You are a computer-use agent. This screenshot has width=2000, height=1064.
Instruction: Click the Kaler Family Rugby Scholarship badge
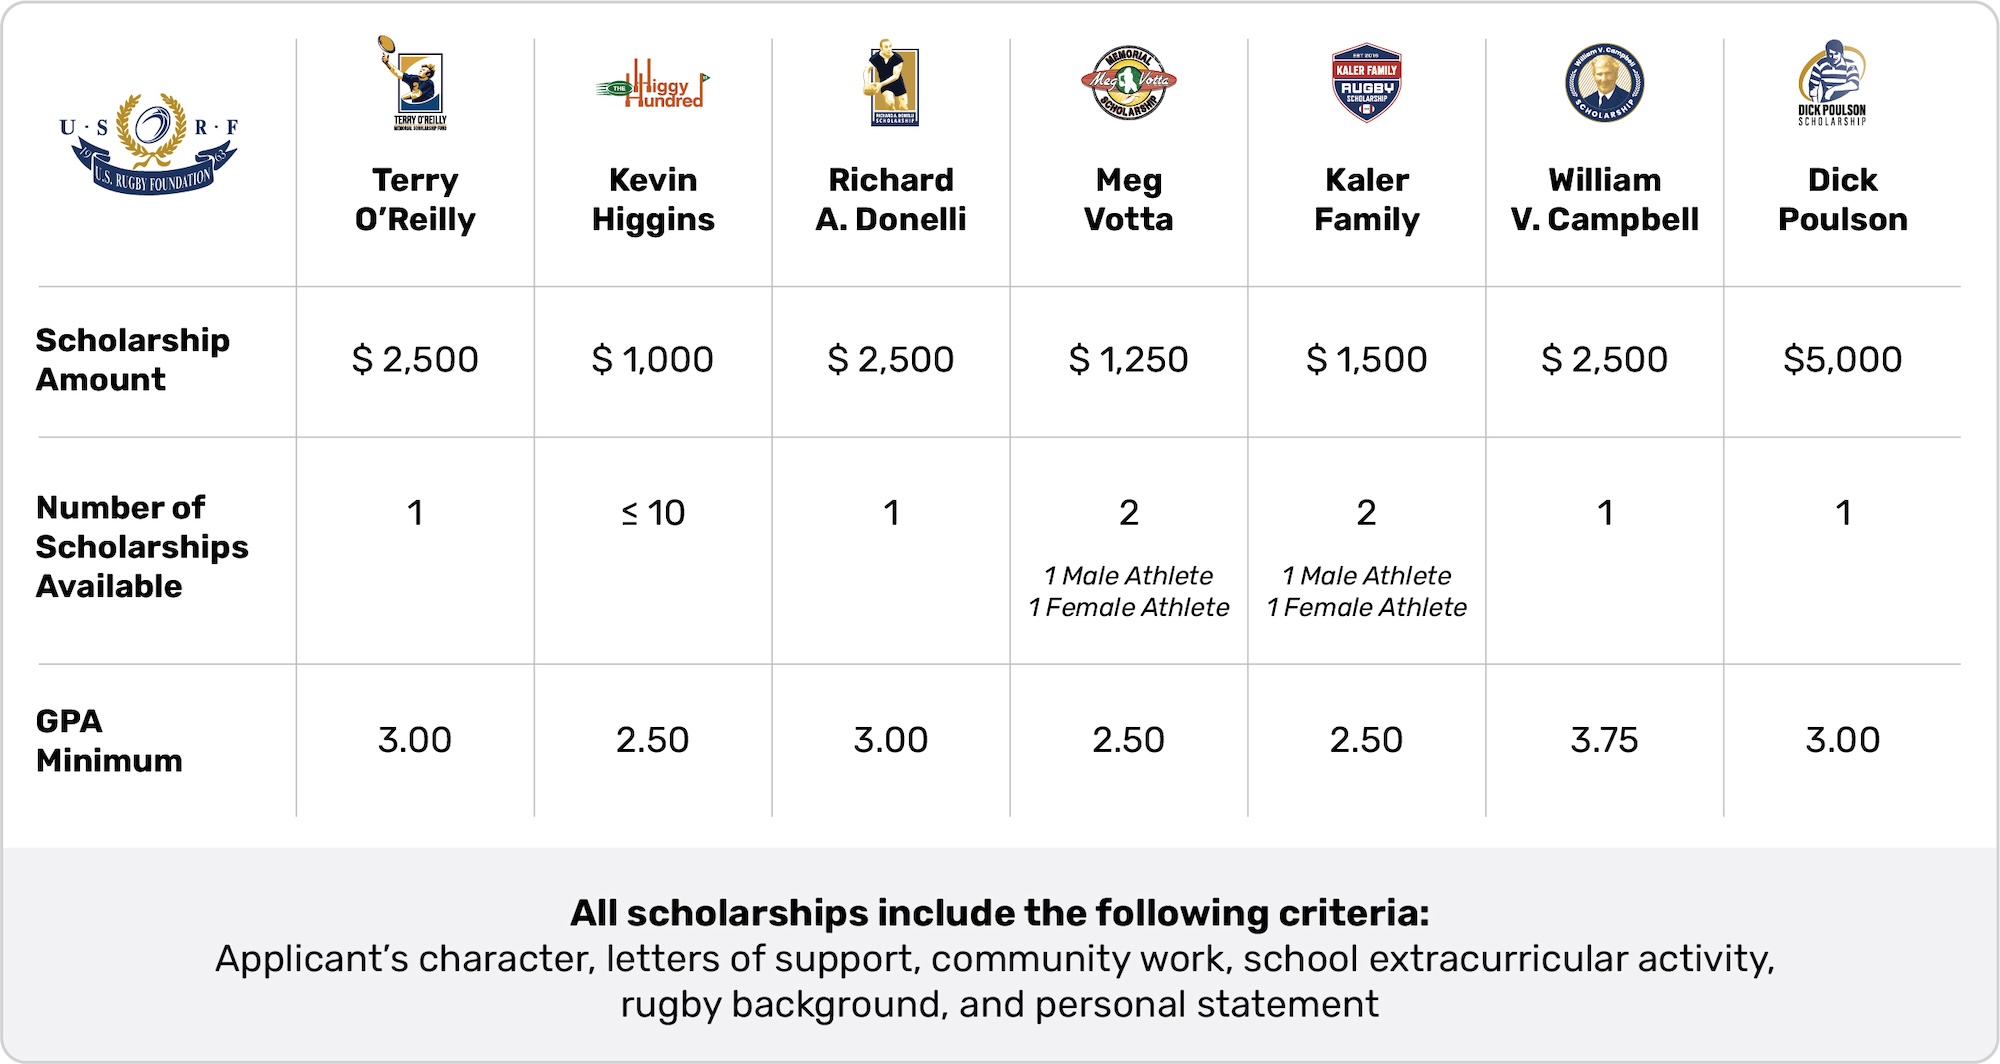(x=1367, y=83)
